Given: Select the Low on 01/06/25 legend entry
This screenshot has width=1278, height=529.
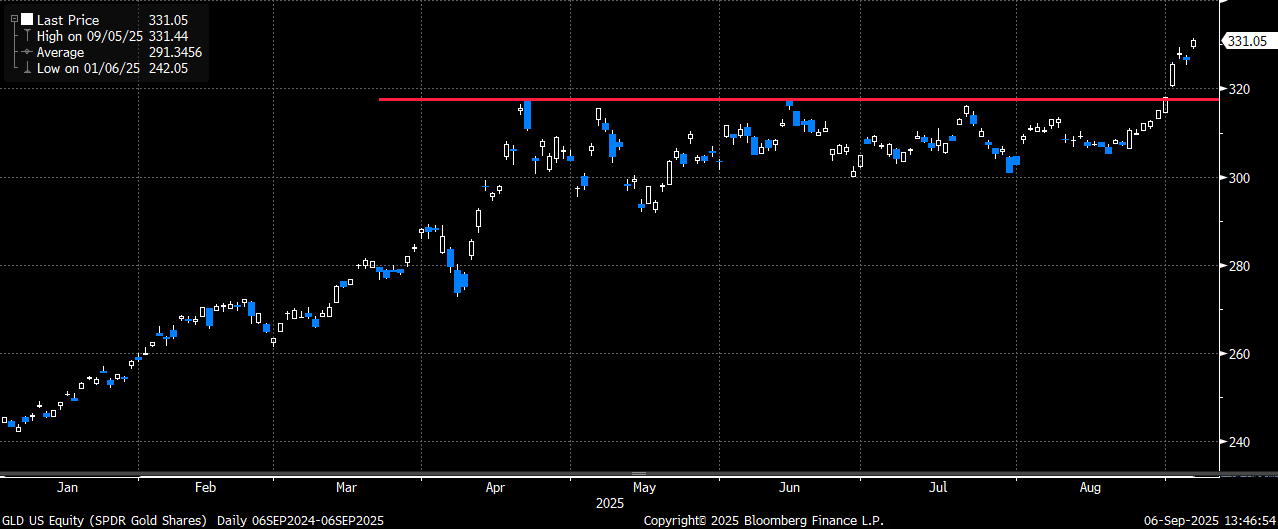Looking at the screenshot, I should 88,68.
